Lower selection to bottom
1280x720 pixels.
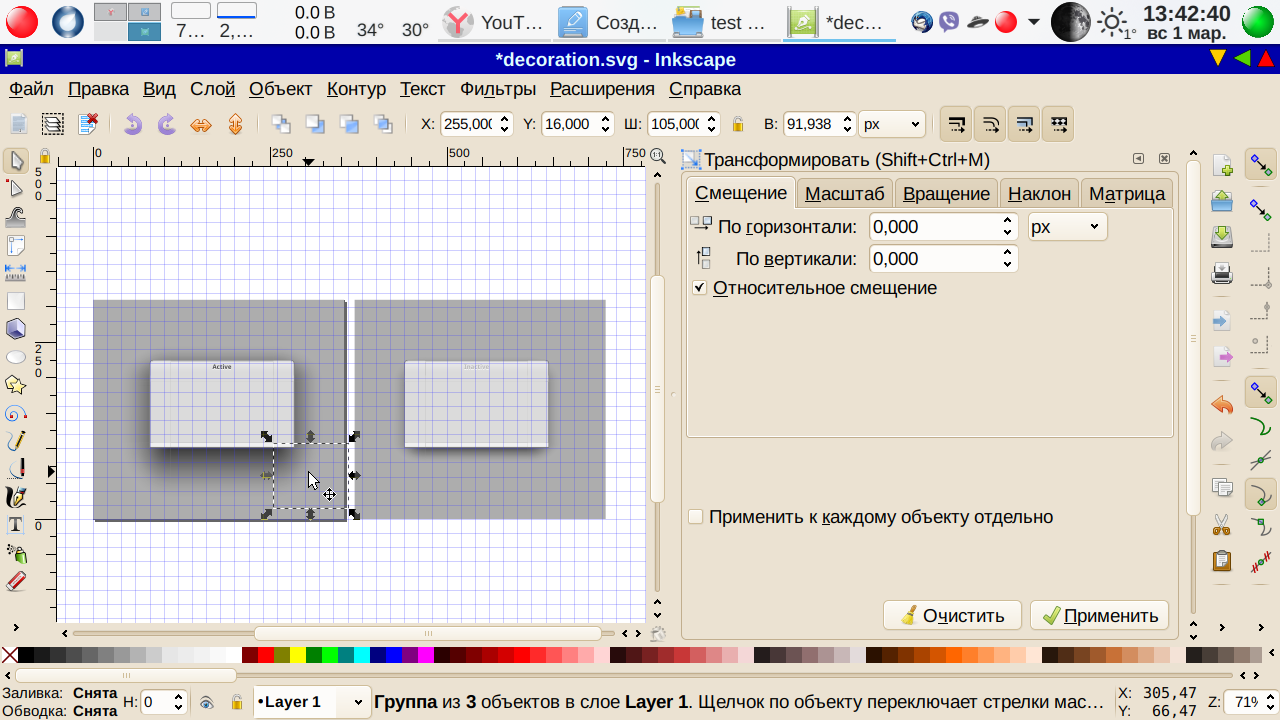click(281, 124)
